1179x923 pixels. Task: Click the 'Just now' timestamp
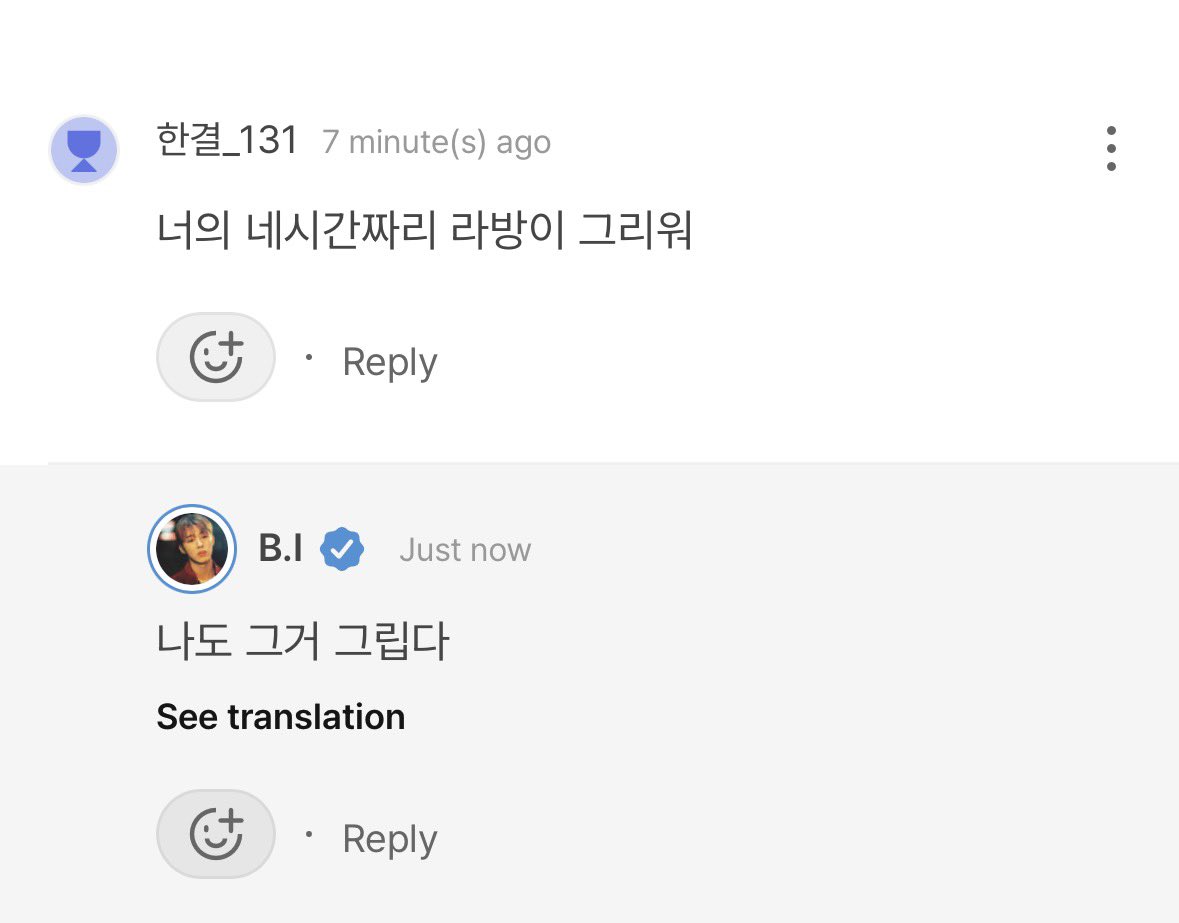tap(465, 549)
